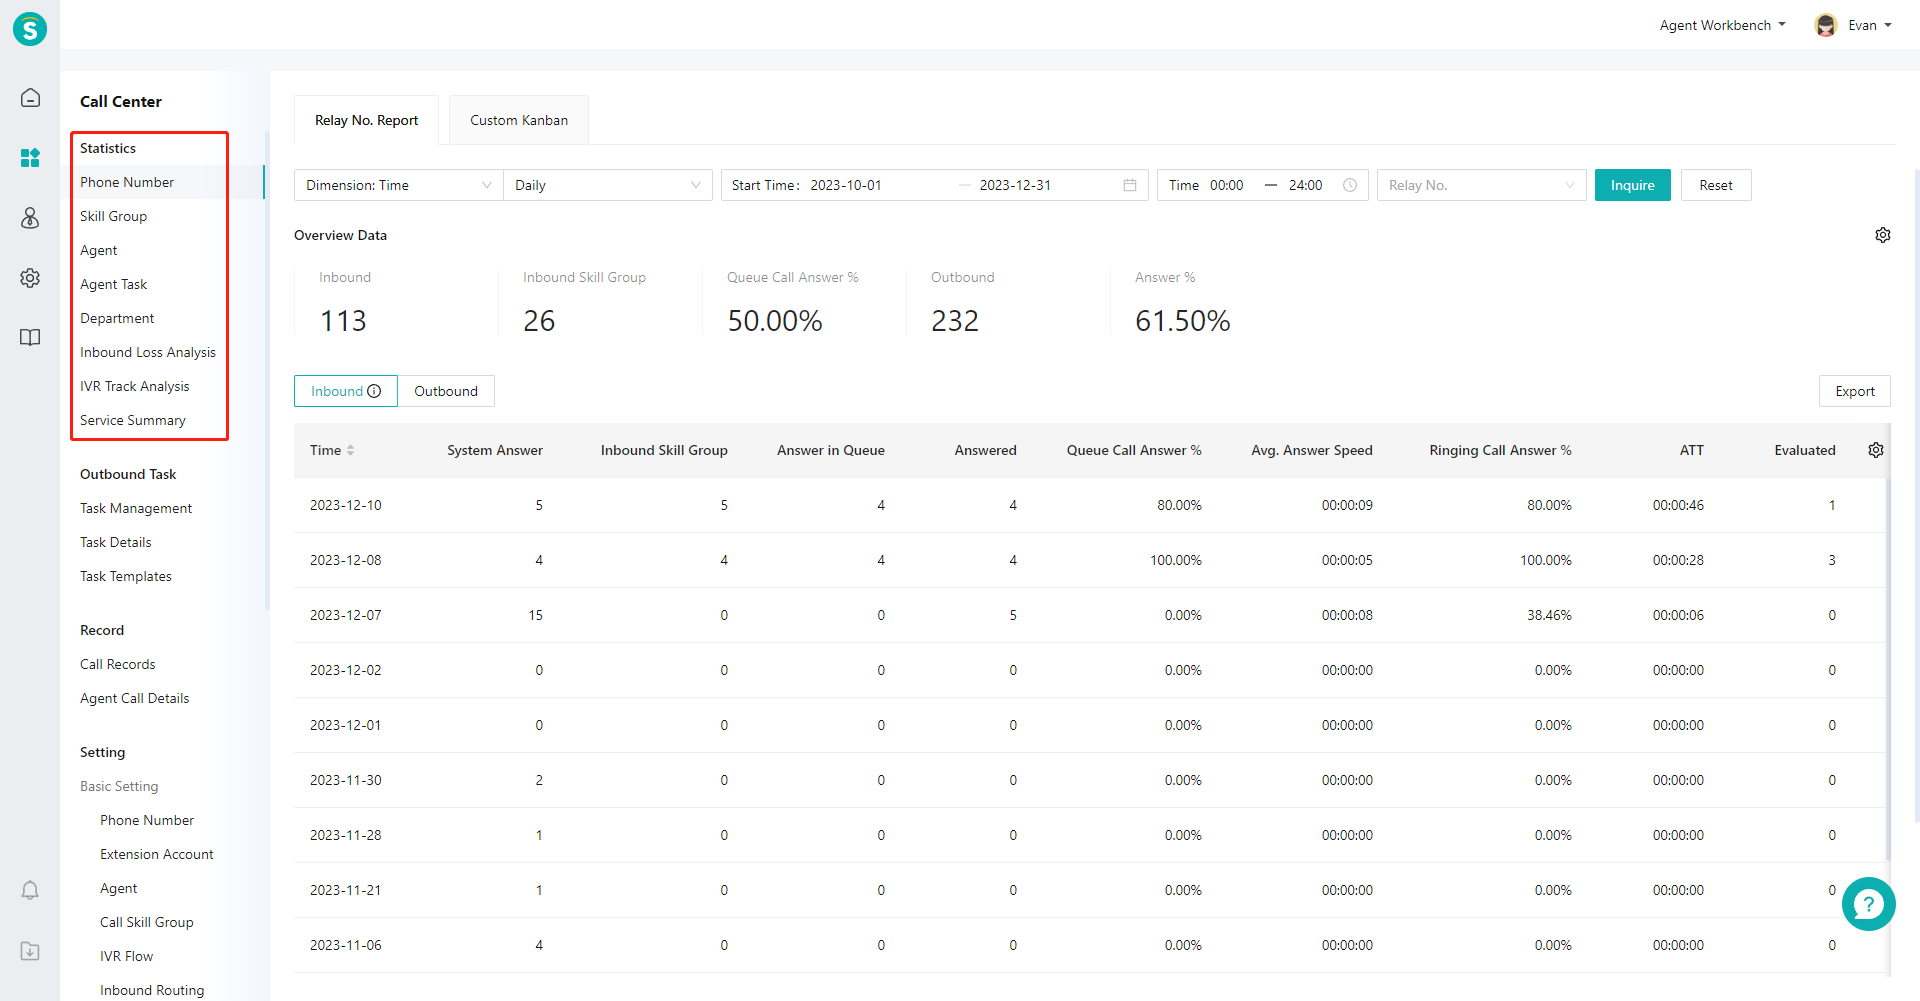Viewport: 1920px width, 1001px height.
Task: Open the settings gear icon in left rail
Action: pyautogui.click(x=30, y=278)
